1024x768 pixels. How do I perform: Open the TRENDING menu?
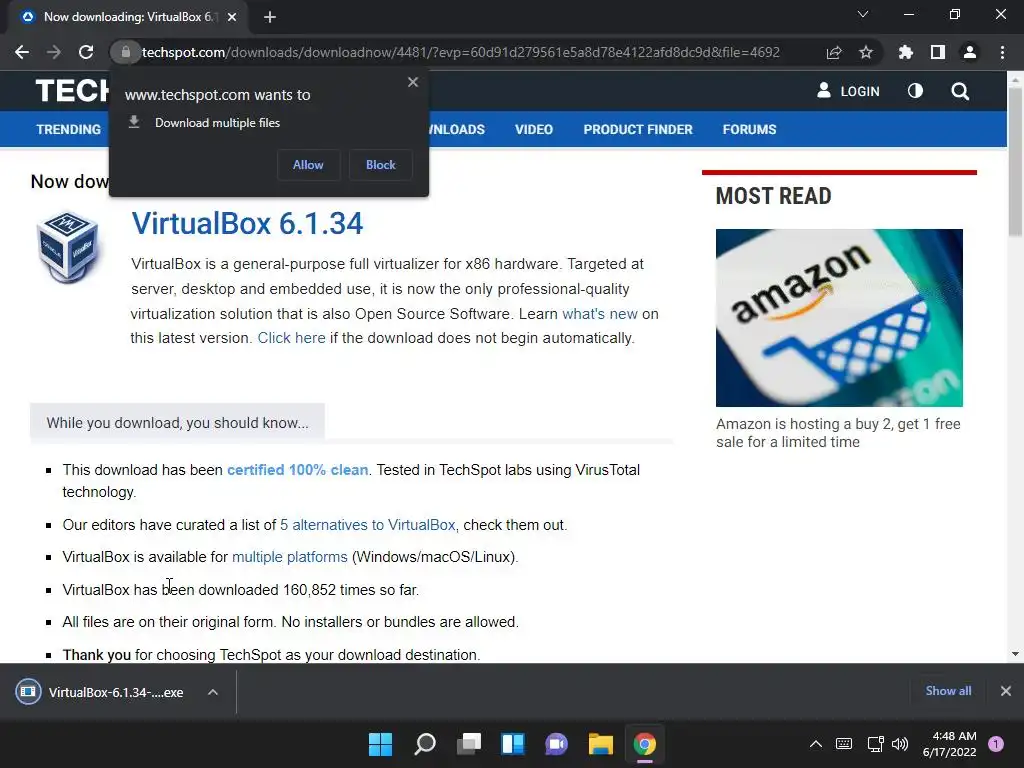point(69,129)
